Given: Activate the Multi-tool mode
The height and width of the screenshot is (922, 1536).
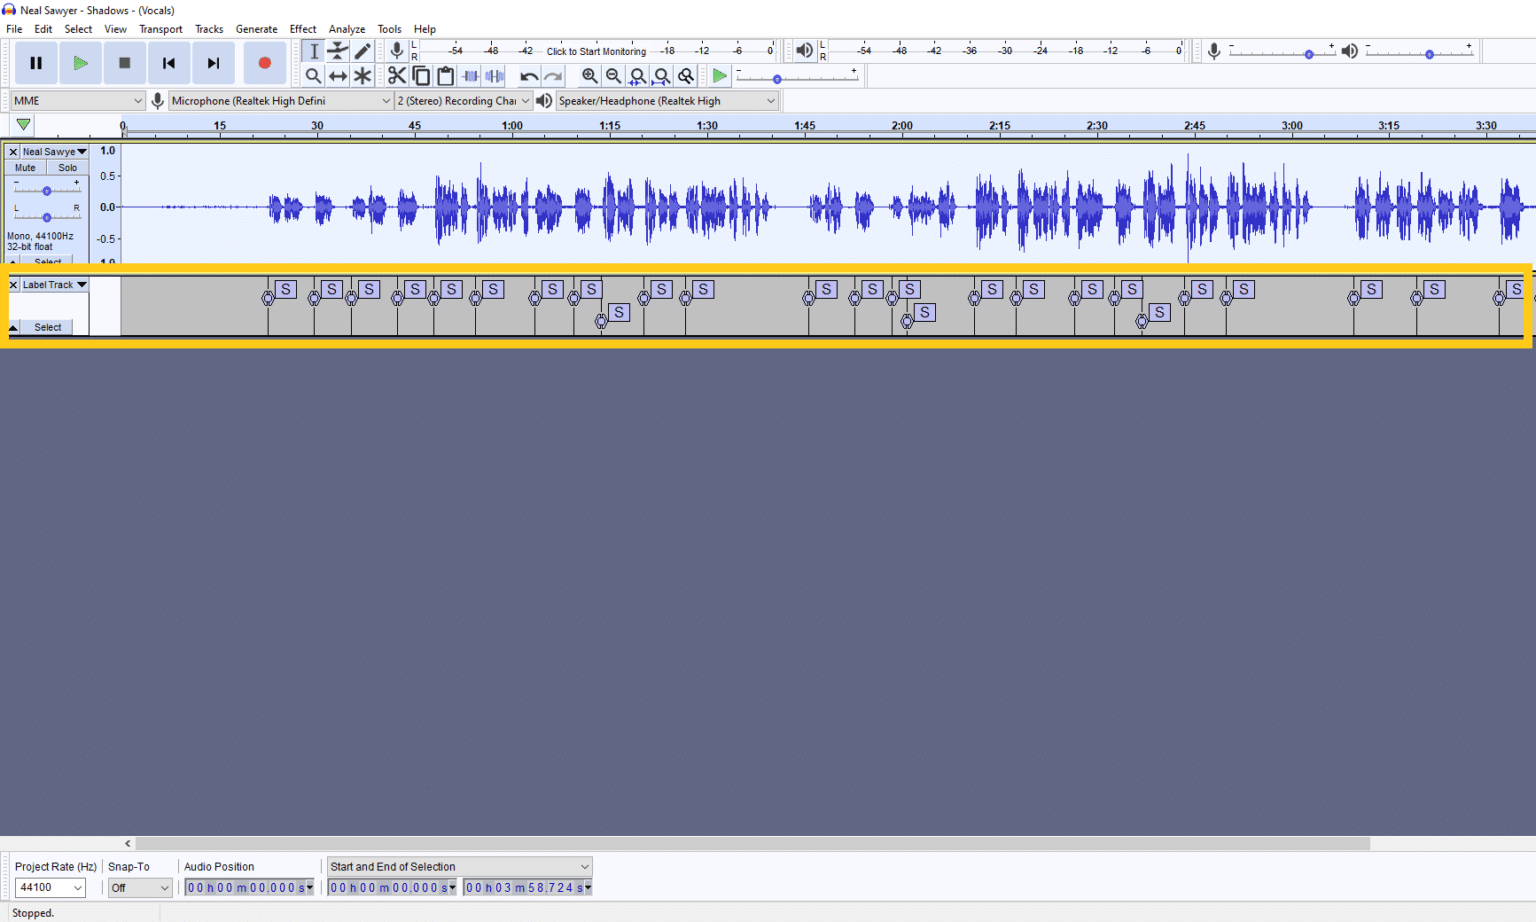Looking at the screenshot, I should click(x=362, y=75).
